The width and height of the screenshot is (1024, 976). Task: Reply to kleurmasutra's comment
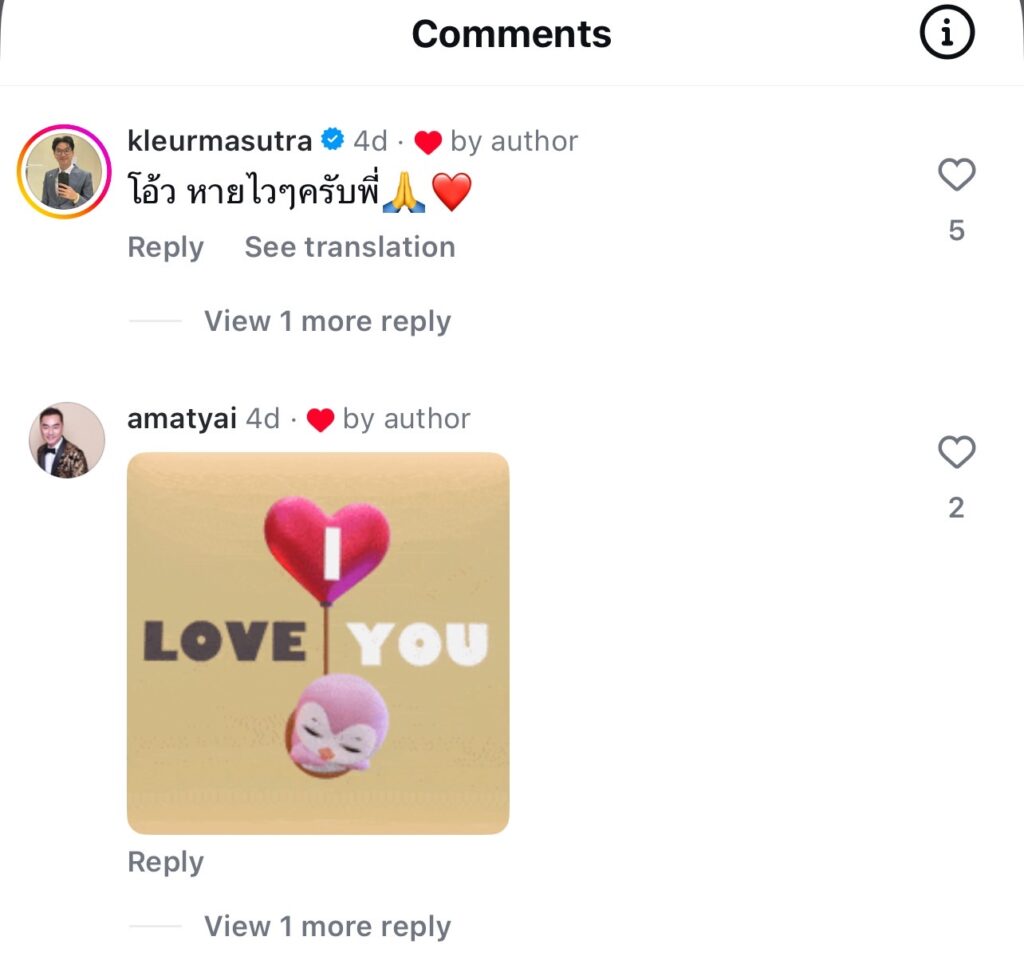[x=165, y=247]
